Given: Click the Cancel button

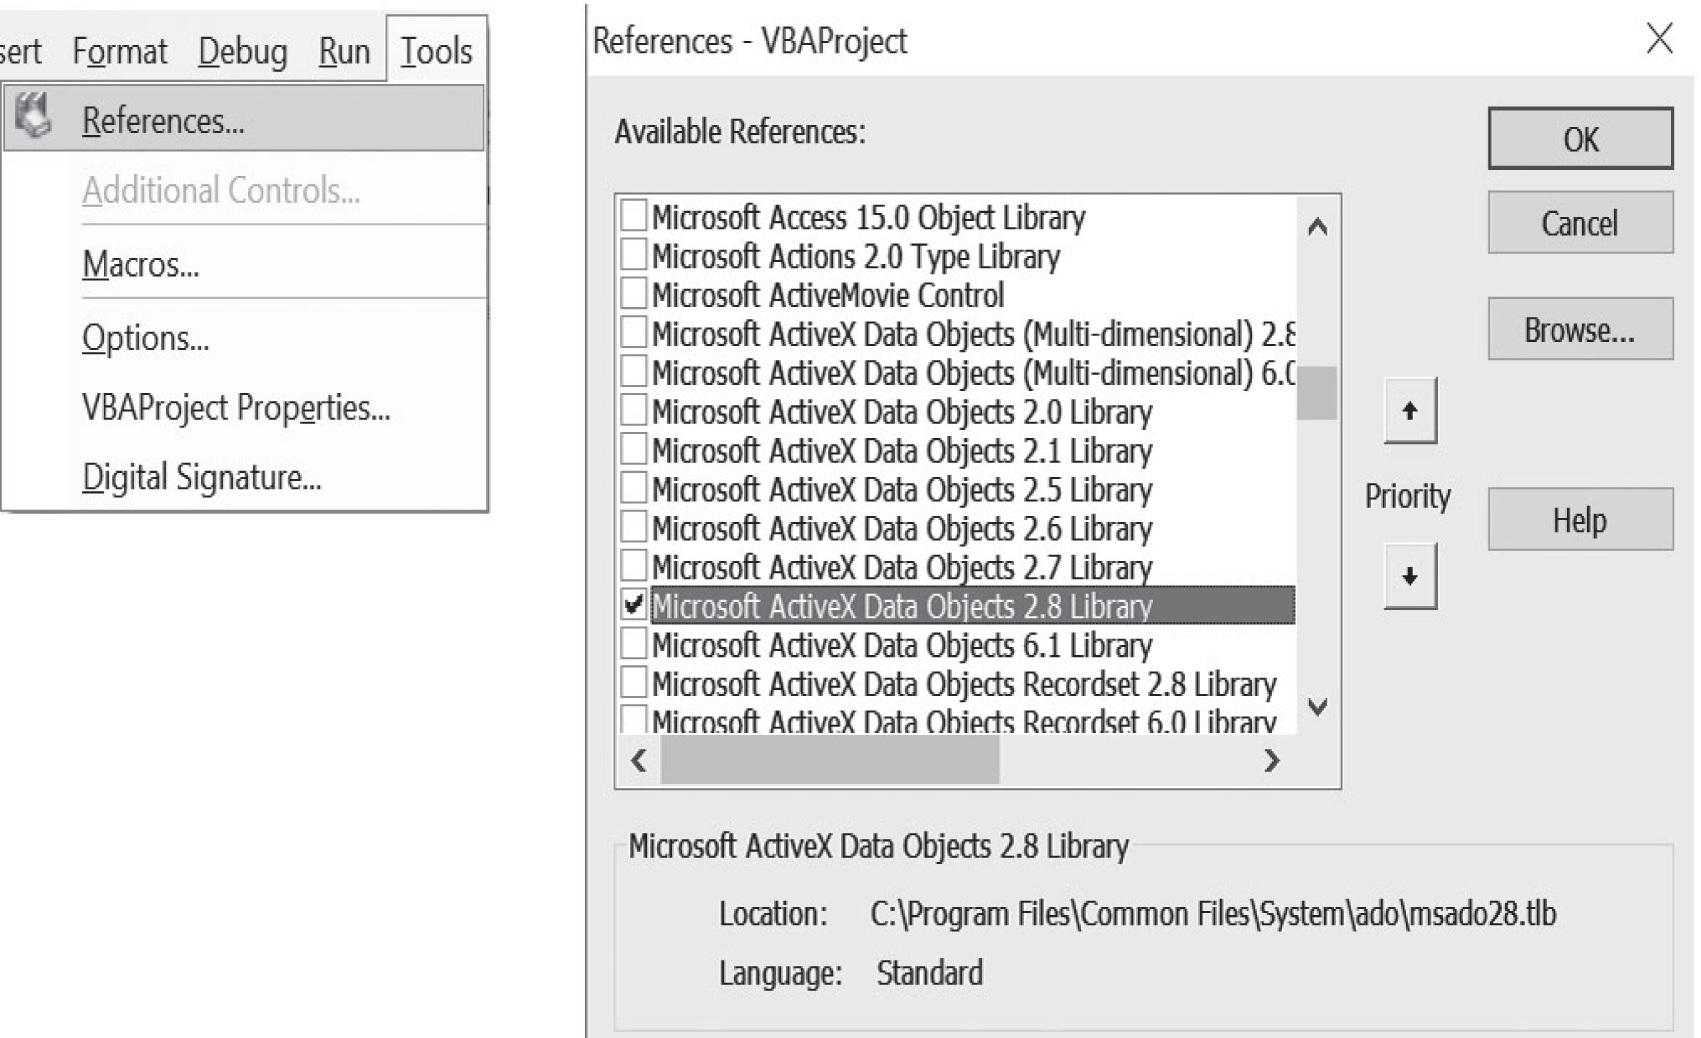Looking at the screenshot, I should 1580,222.
